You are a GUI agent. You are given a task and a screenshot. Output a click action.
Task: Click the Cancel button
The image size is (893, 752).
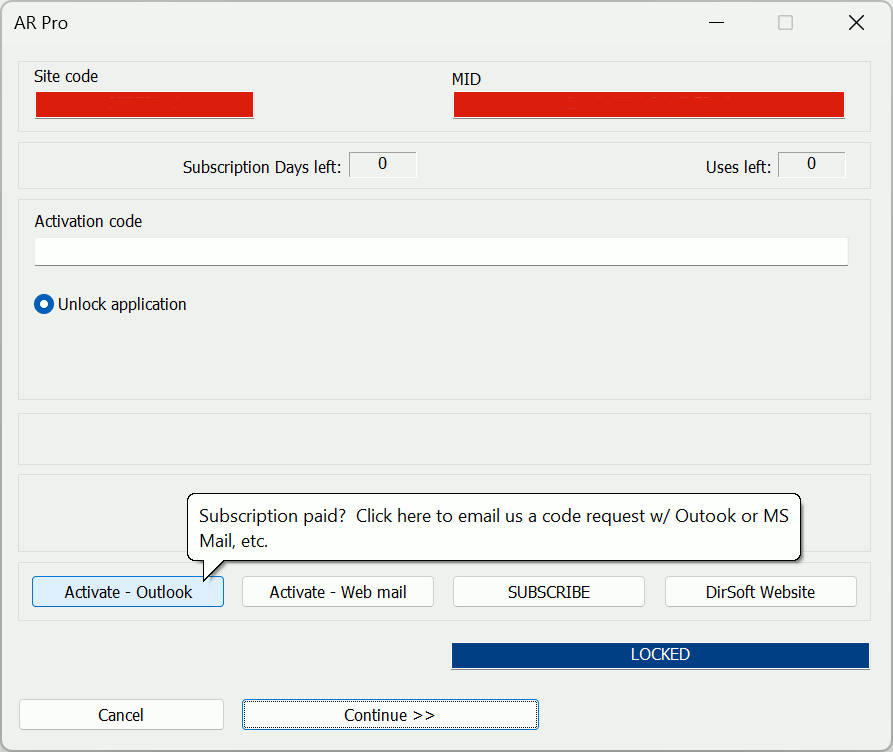[x=121, y=714]
